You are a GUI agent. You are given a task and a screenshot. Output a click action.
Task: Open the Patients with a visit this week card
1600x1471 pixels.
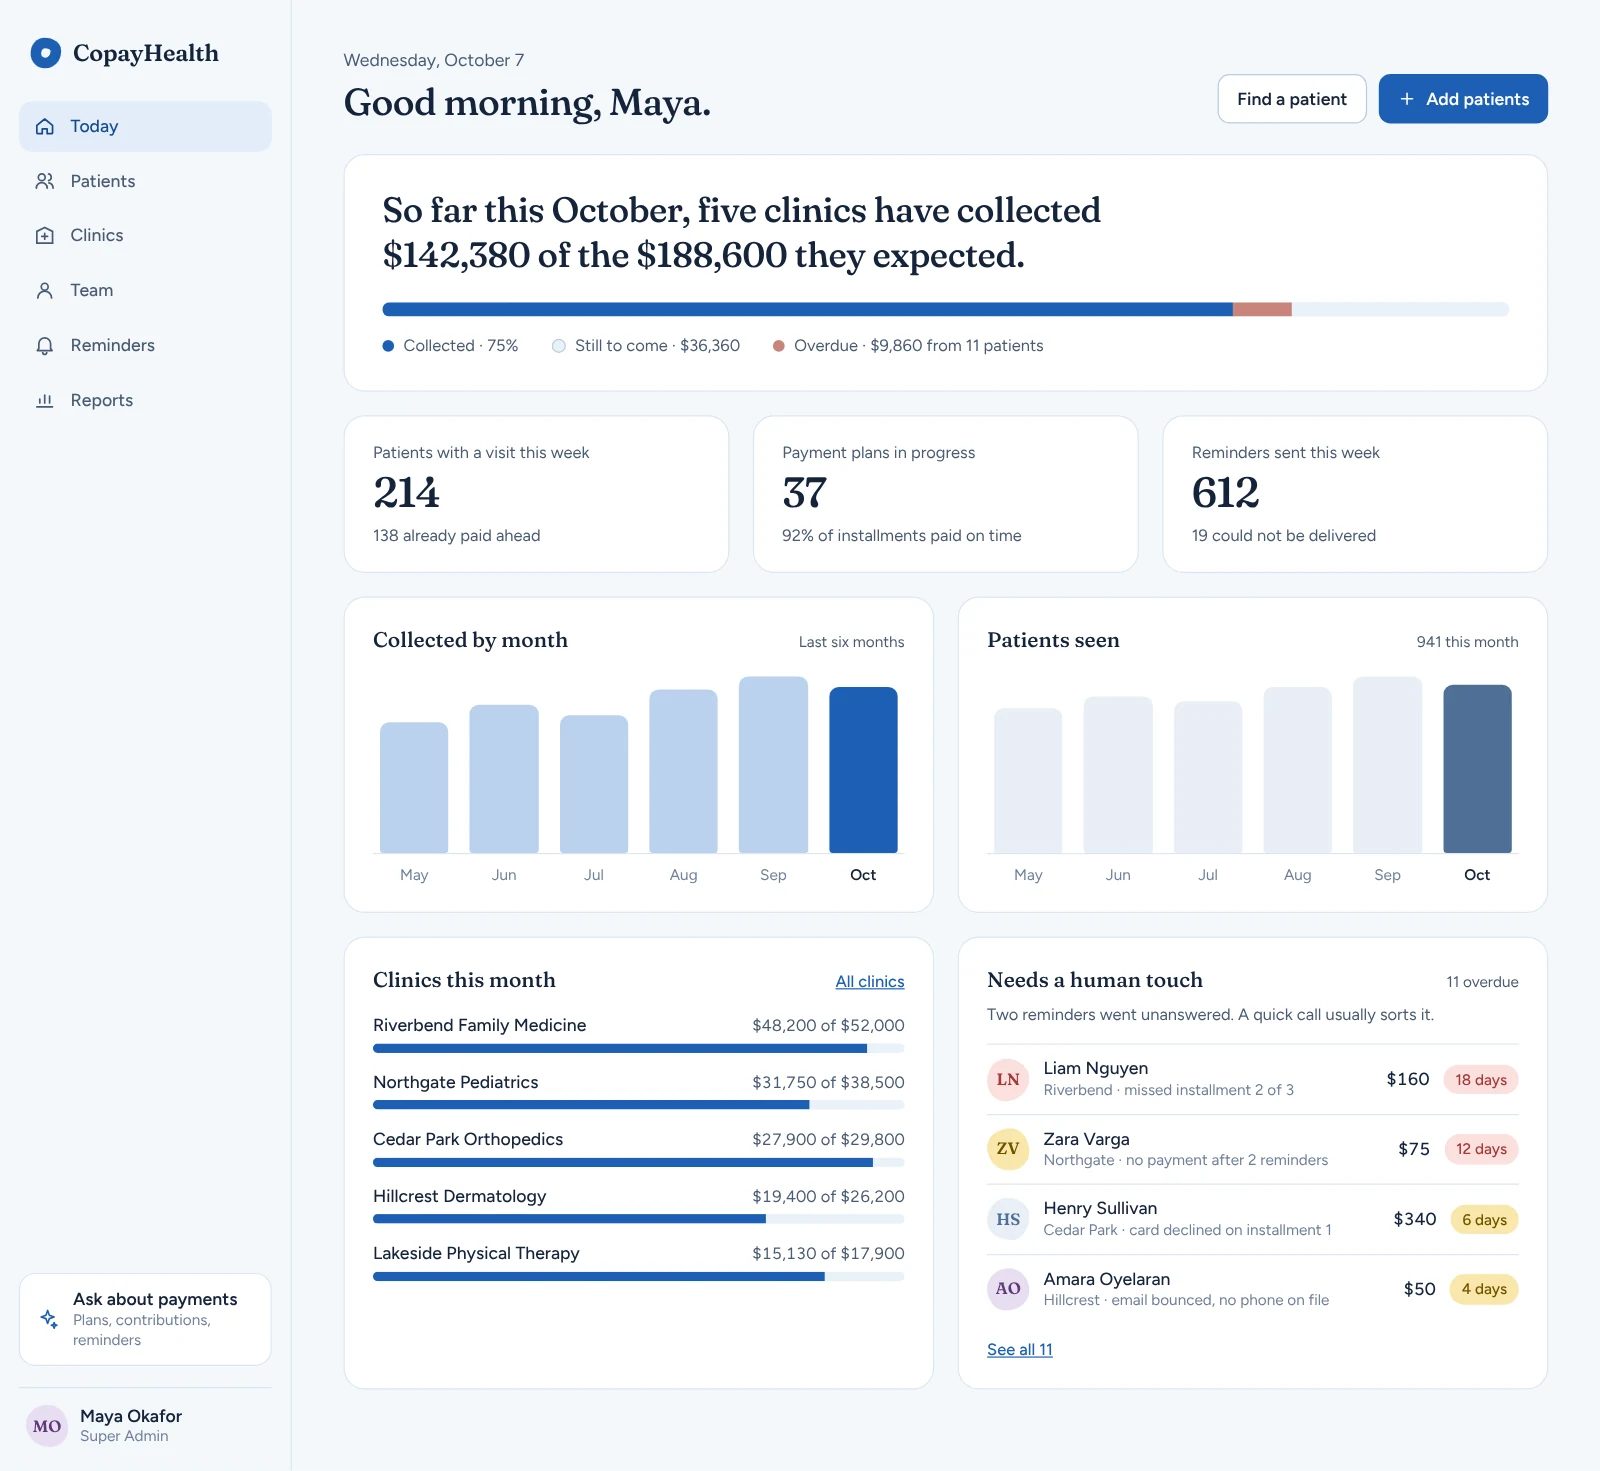point(536,495)
